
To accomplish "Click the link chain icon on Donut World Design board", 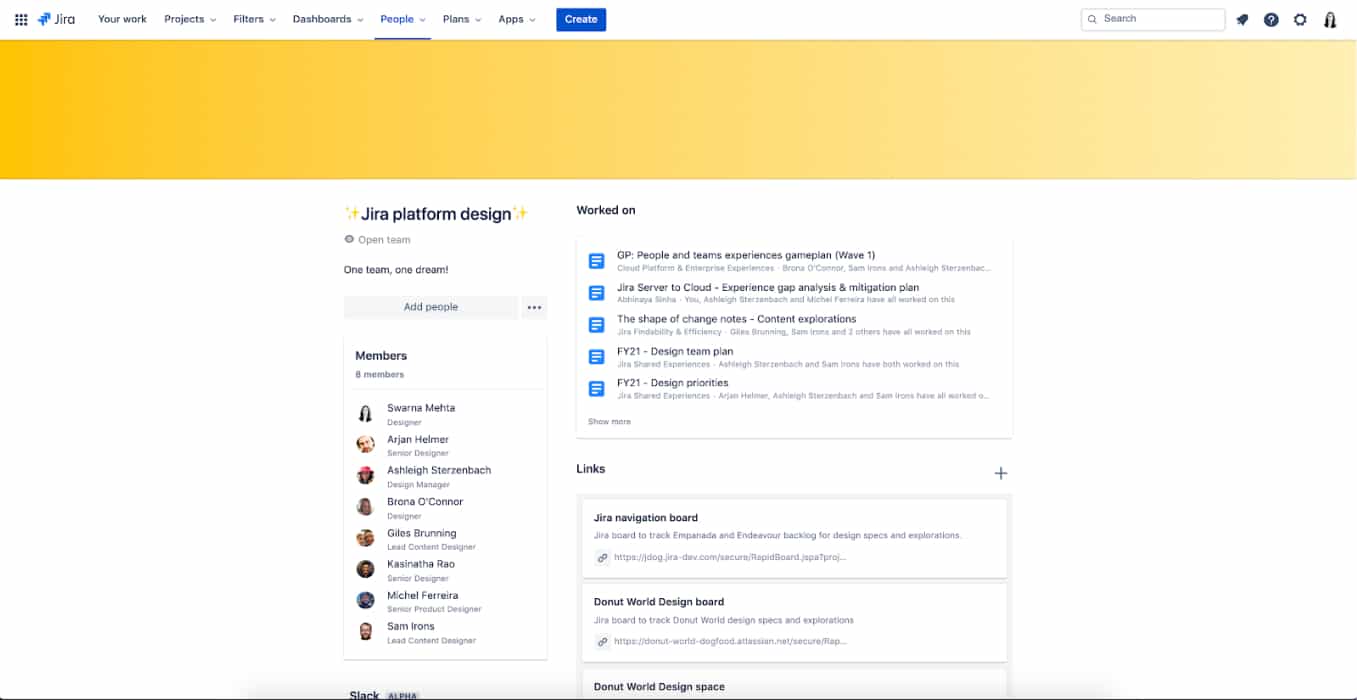I will [602, 642].
